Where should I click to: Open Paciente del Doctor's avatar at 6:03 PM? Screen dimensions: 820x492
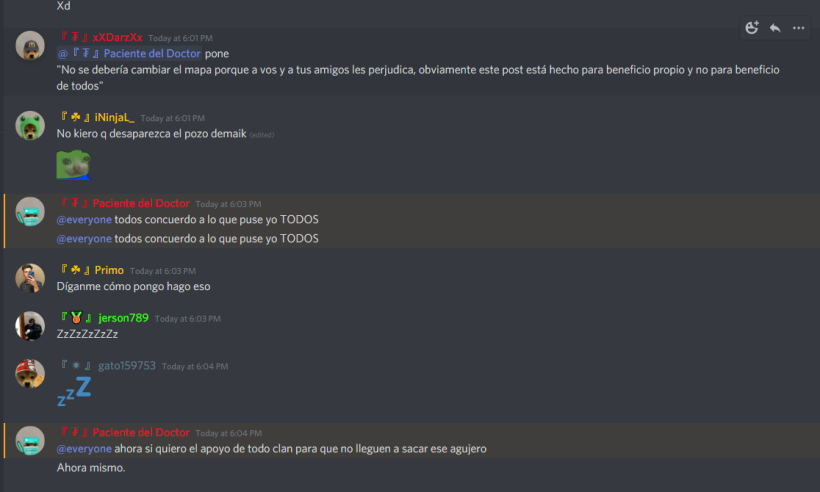tap(30, 211)
